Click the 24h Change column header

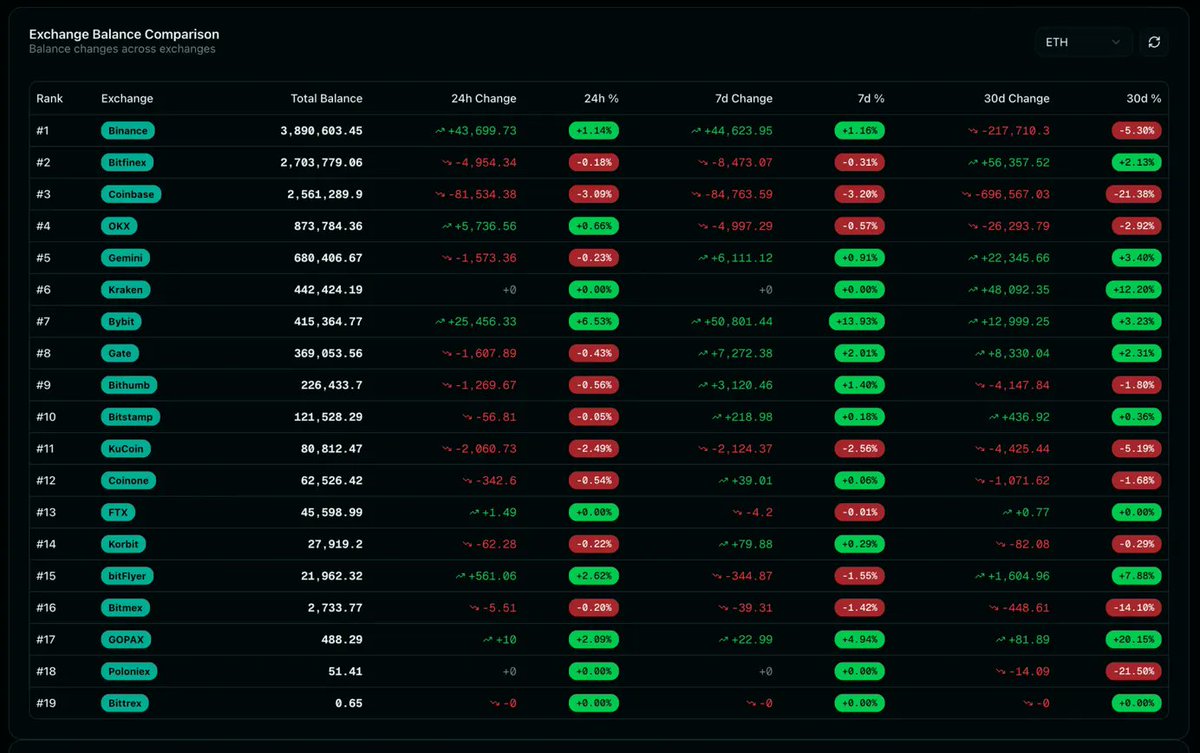click(x=484, y=99)
